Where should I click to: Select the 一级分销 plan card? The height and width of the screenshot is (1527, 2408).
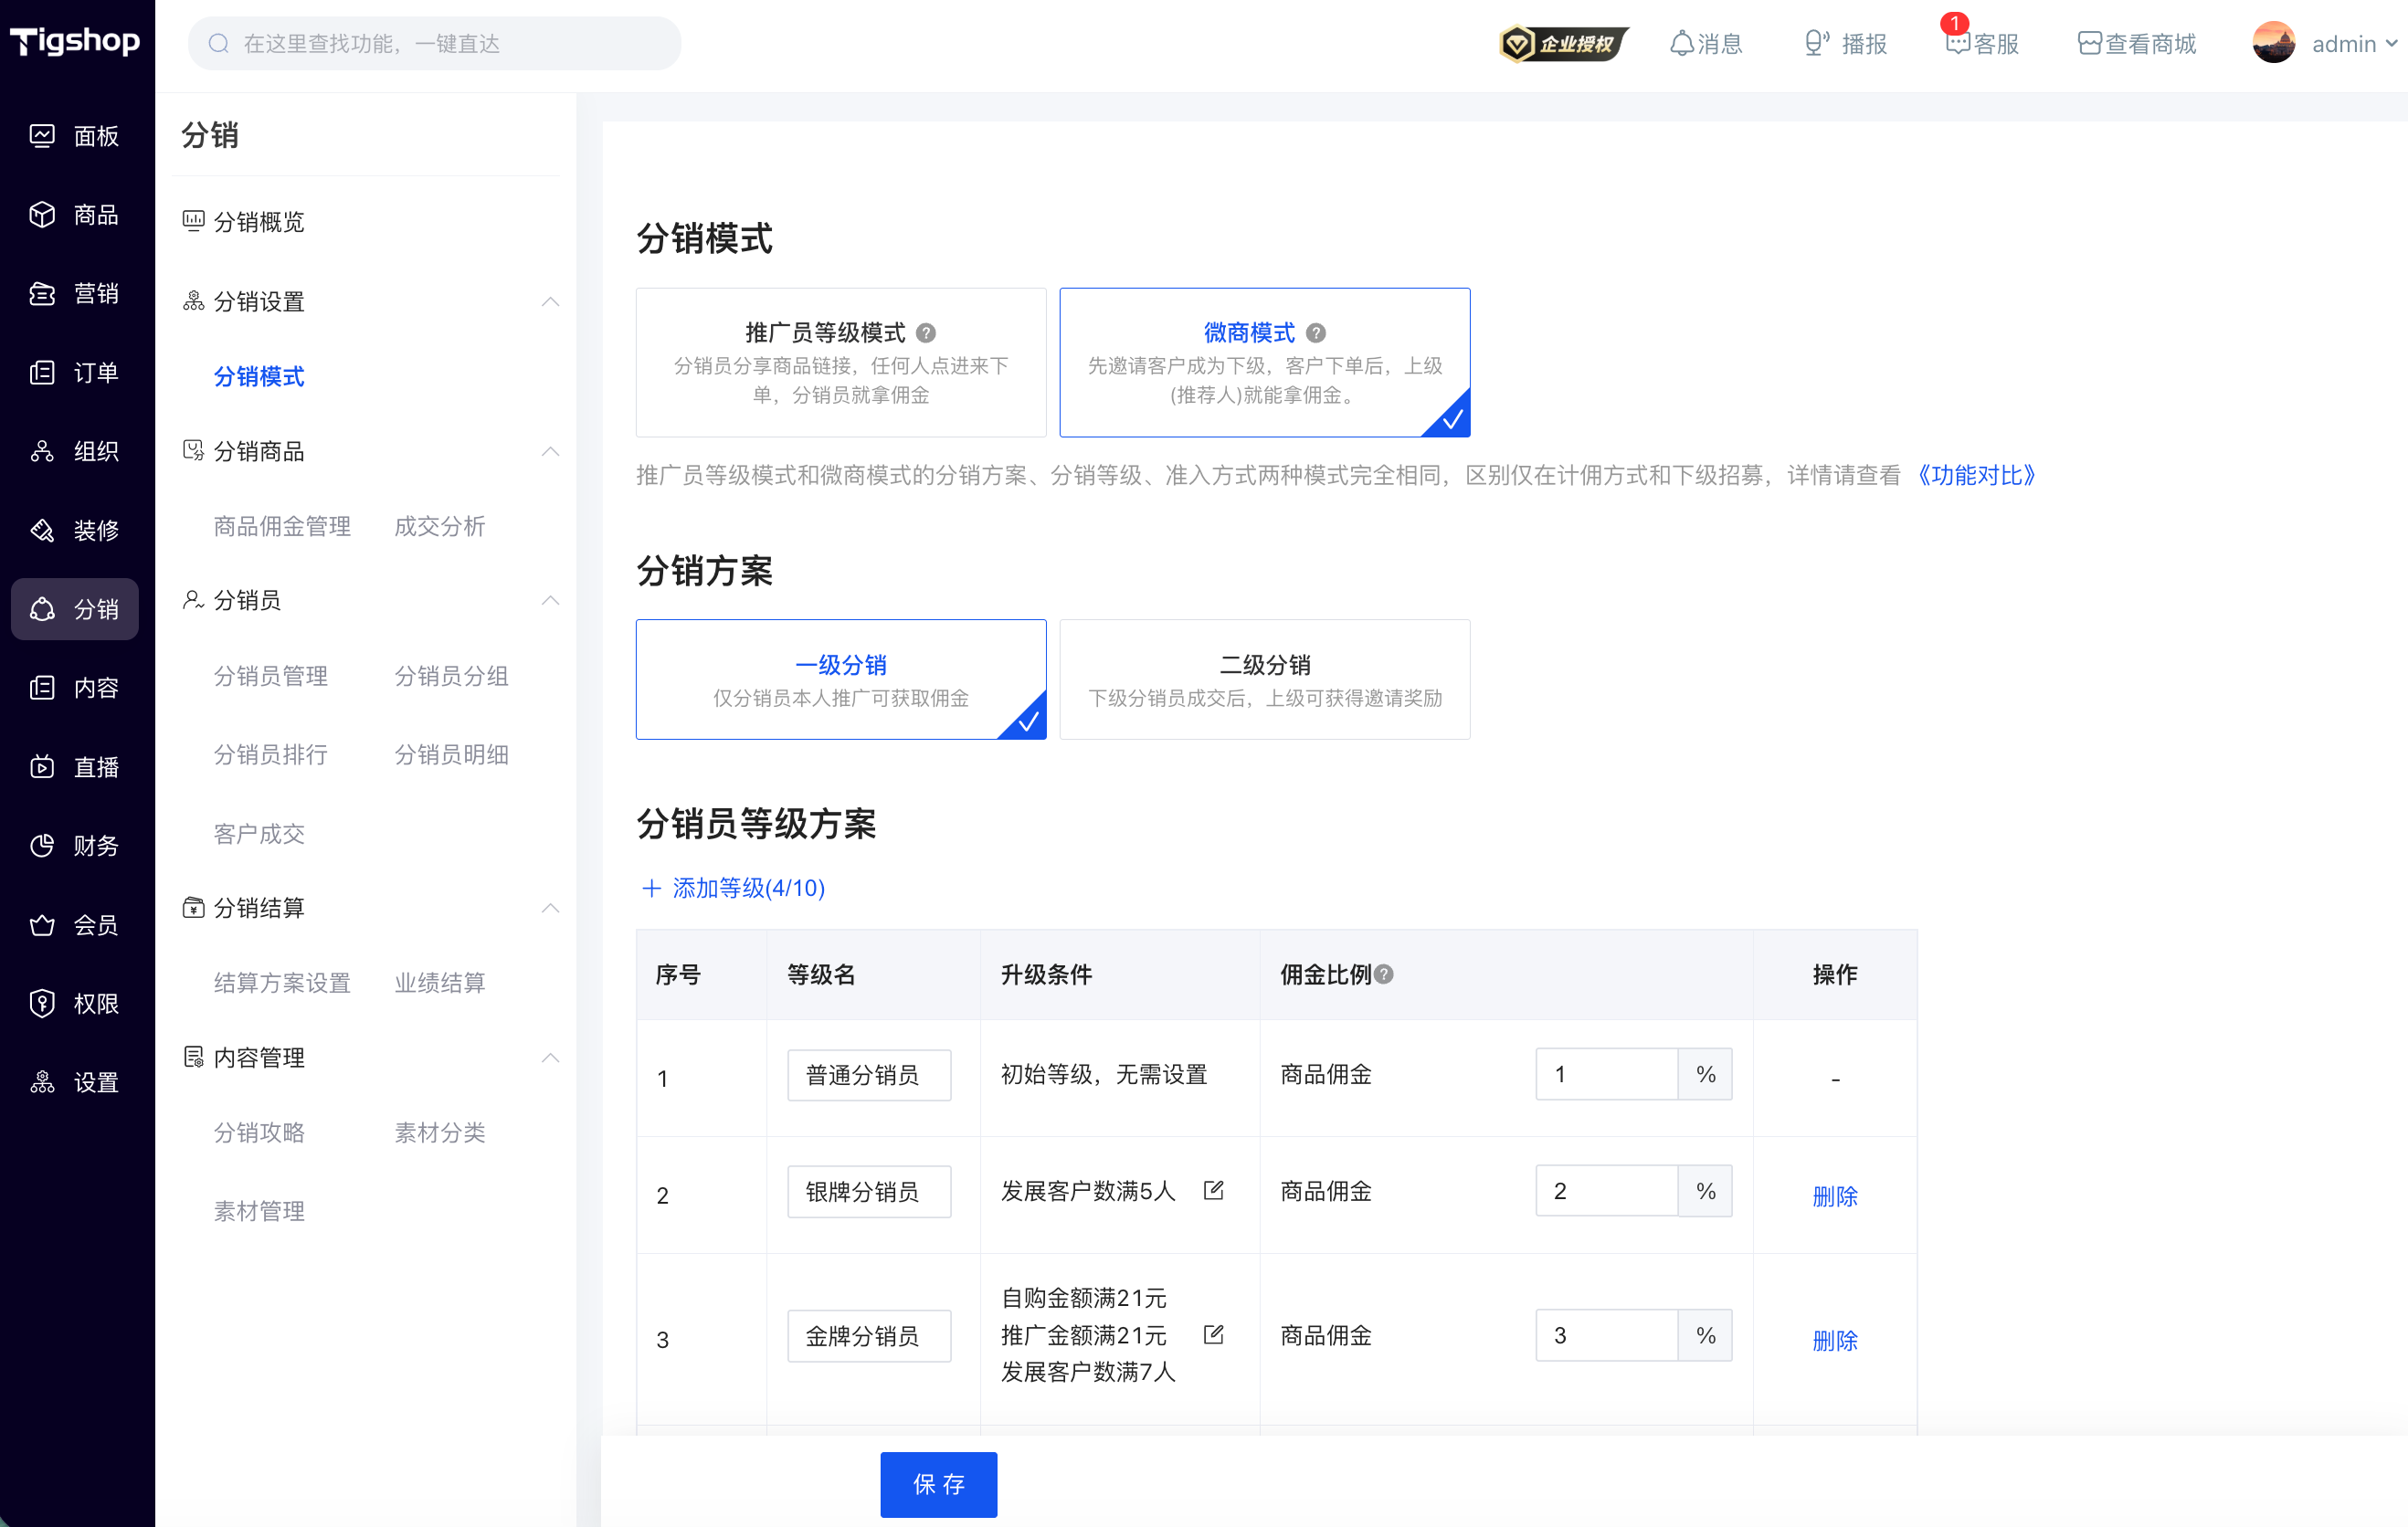[x=841, y=679]
